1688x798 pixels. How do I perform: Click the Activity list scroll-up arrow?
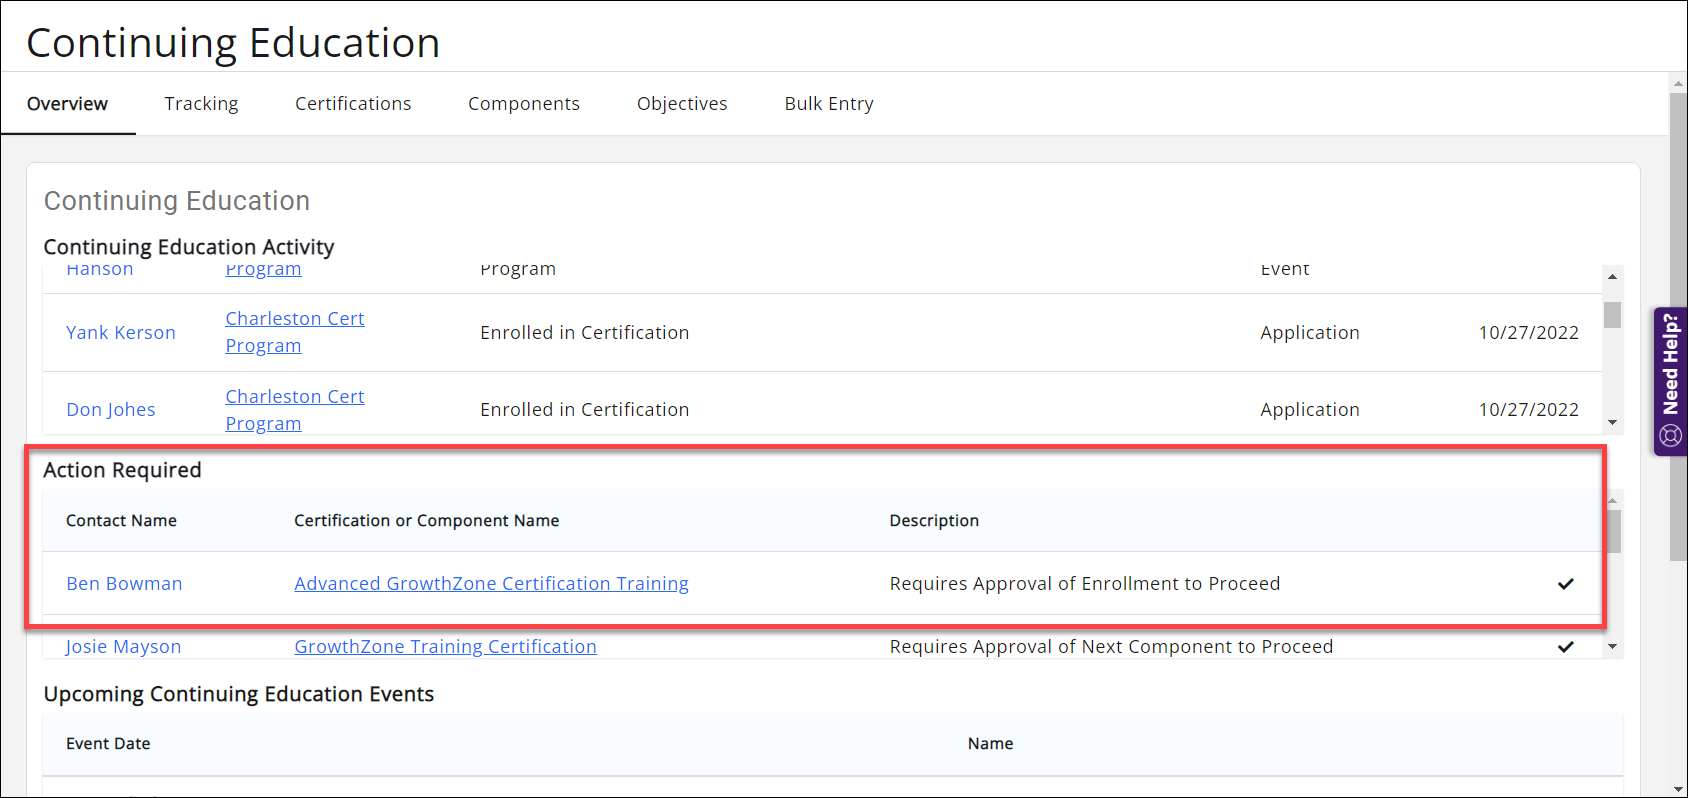tap(1612, 277)
